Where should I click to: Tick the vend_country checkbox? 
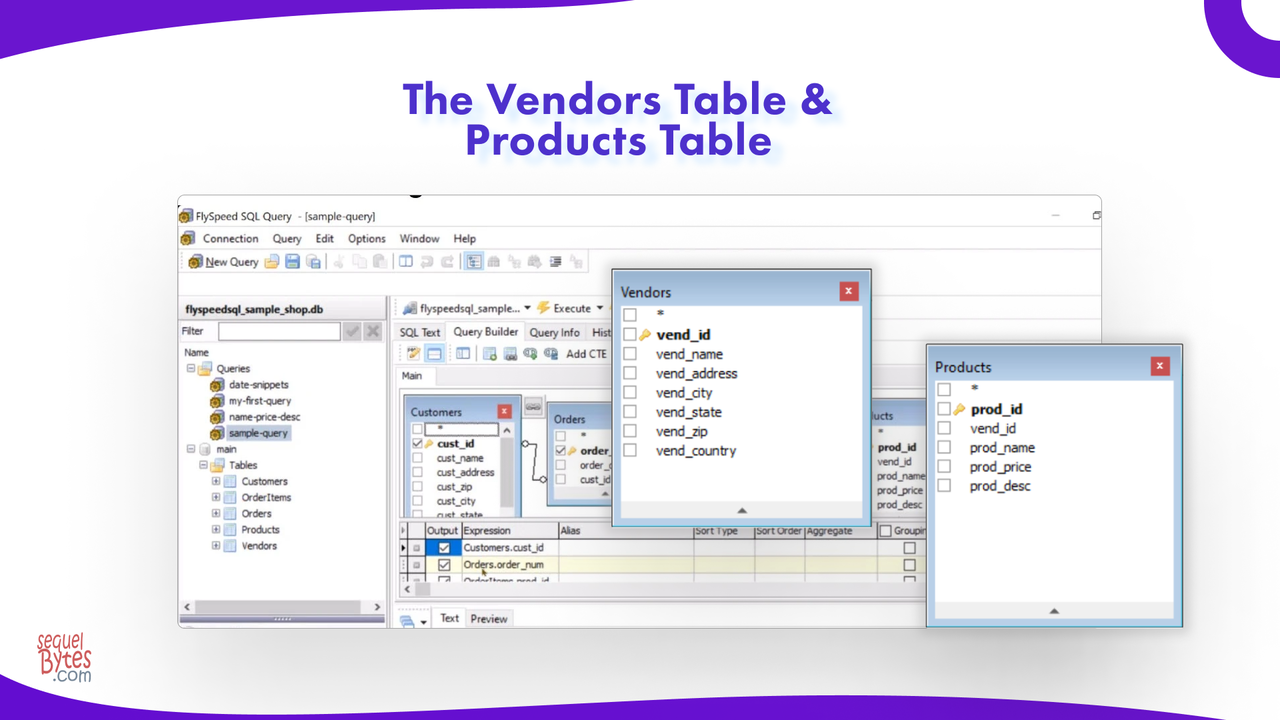(630, 451)
